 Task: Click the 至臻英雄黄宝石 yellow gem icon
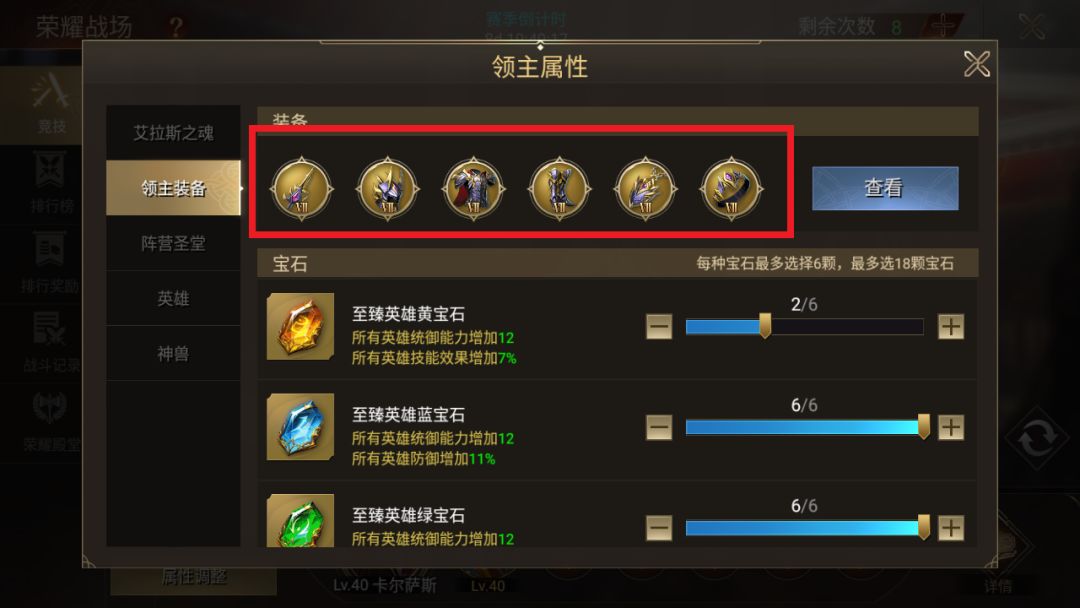300,326
